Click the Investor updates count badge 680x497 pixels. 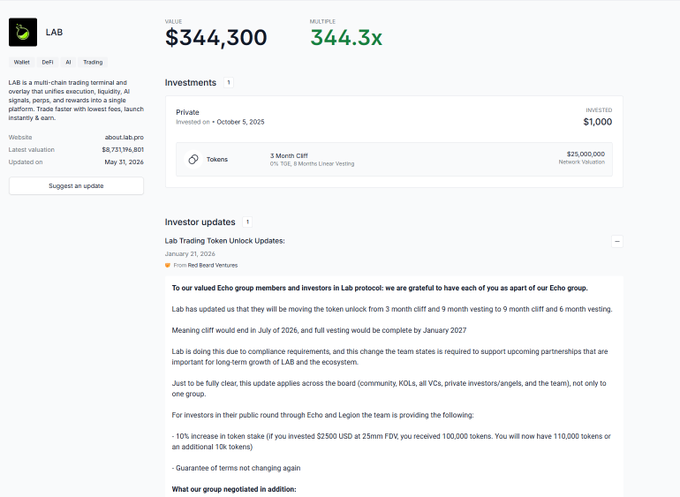coord(247,222)
